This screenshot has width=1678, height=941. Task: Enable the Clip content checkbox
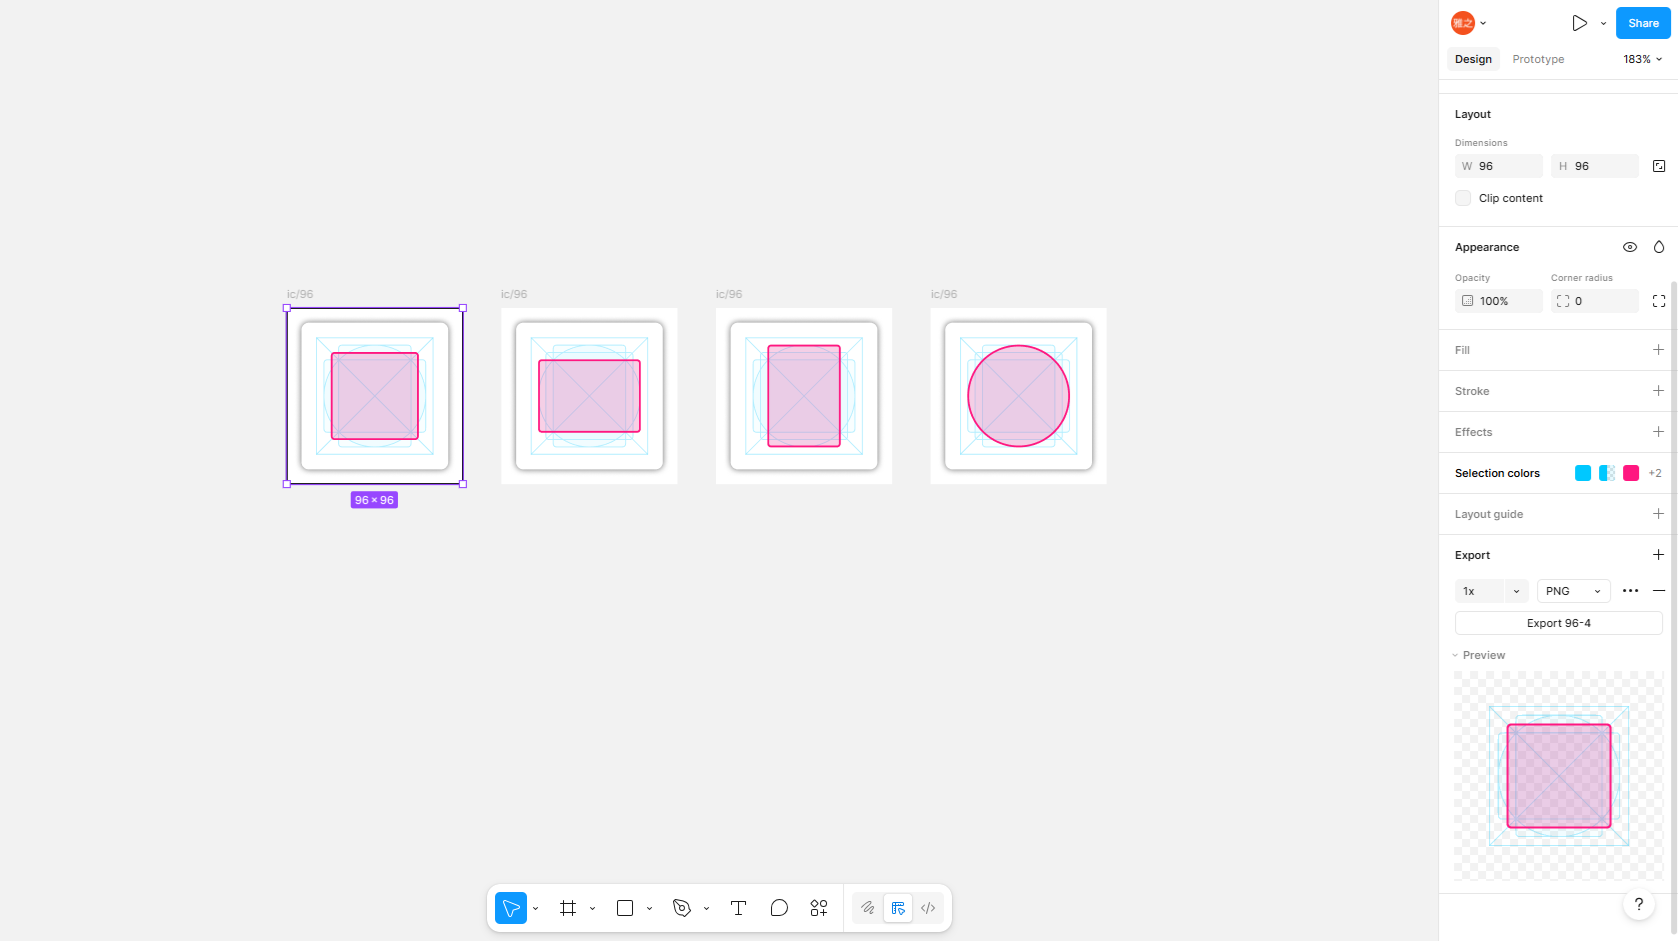tap(1463, 198)
